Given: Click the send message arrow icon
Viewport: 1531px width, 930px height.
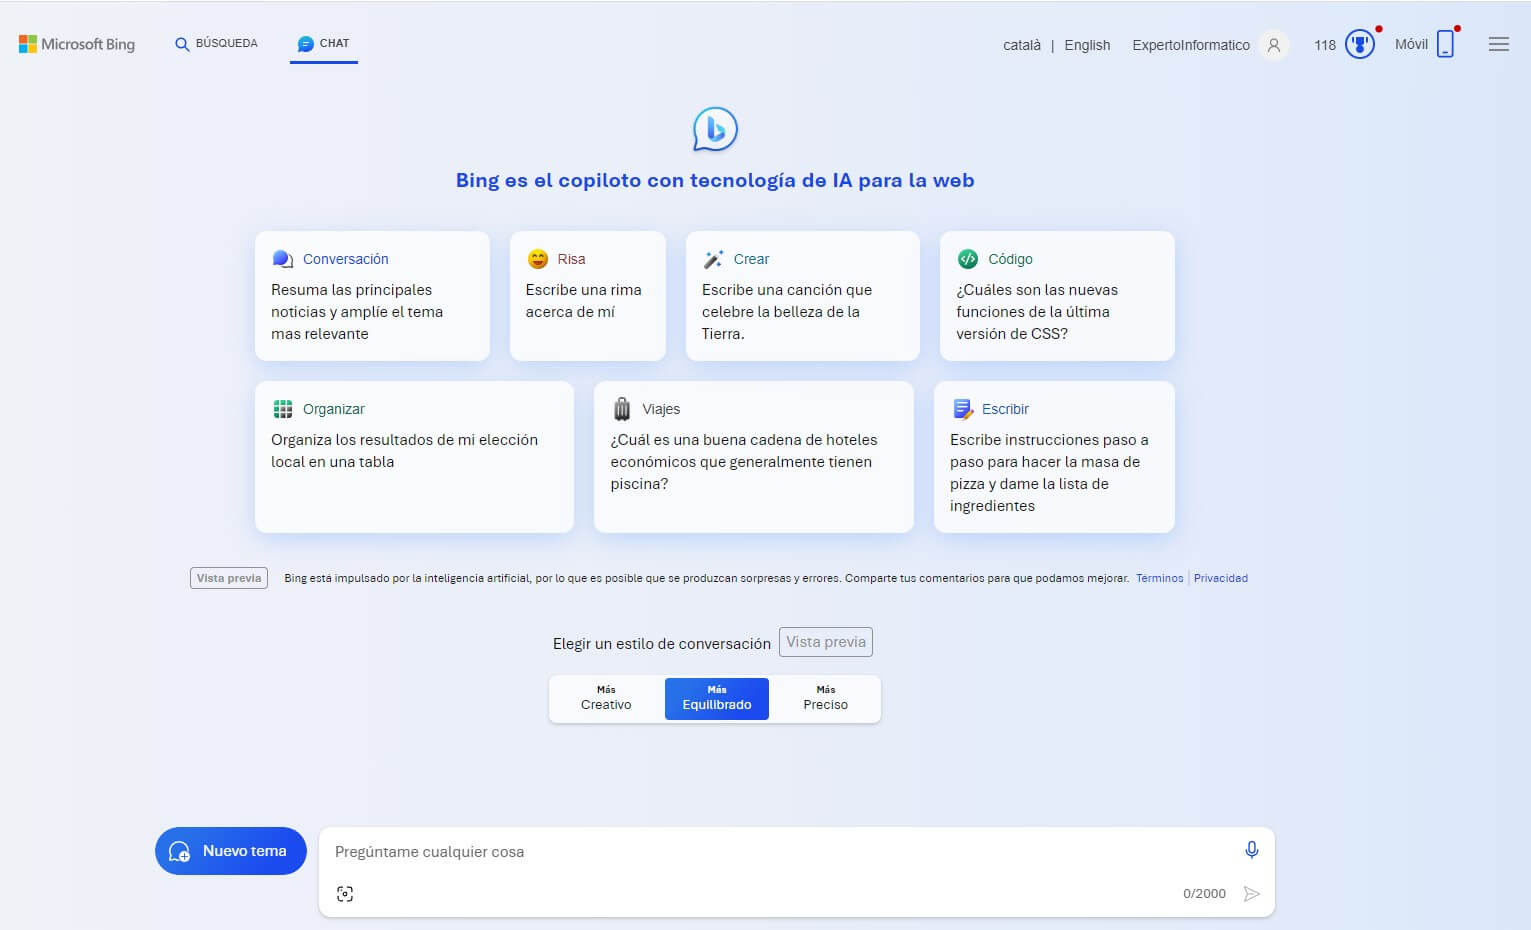Looking at the screenshot, I should tap(1251, 894).
